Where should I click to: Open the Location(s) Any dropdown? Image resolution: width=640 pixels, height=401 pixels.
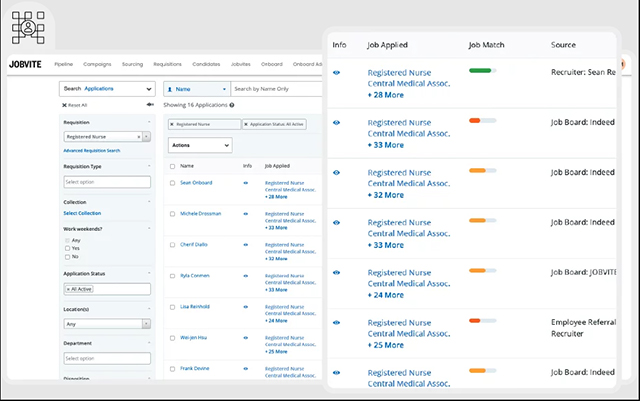click(107, 324)
